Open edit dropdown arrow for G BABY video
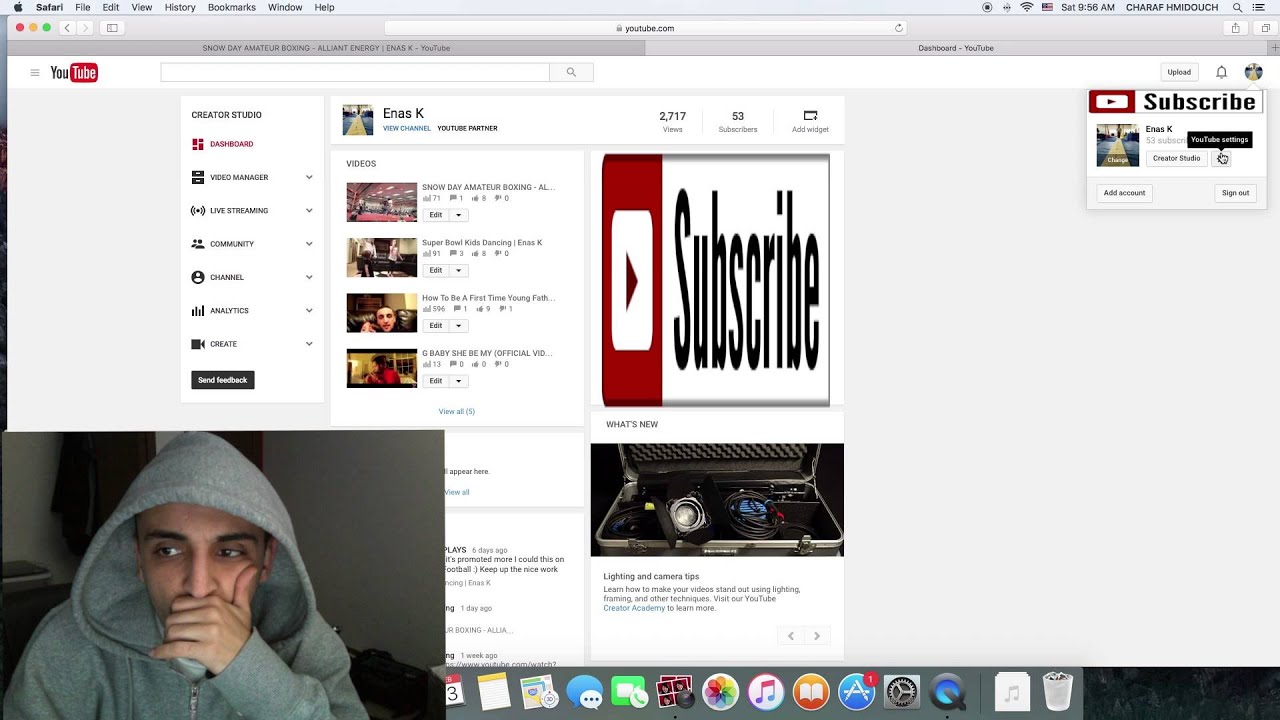 pyautogui.click(x=459, y=381)
